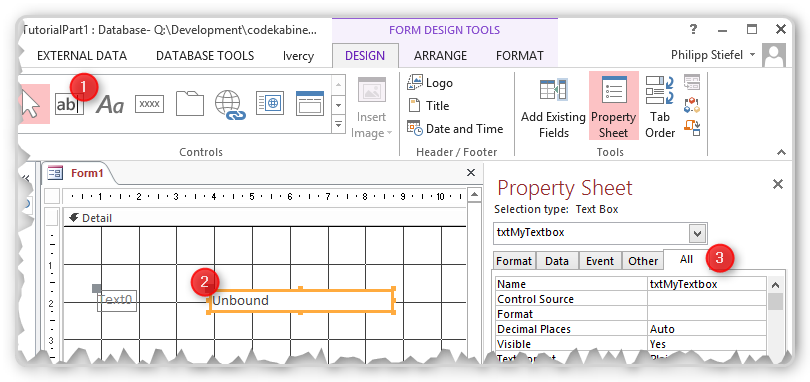Open the Tab Order dialog
This screenshot has height=382, width=810.
click(660, 108)
